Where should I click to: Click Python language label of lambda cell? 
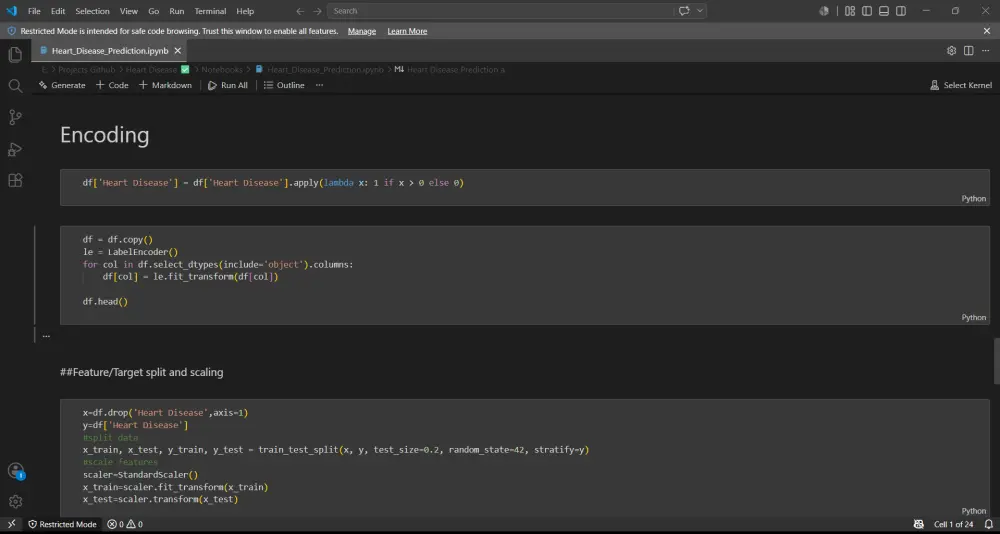(x=973, y=198)
